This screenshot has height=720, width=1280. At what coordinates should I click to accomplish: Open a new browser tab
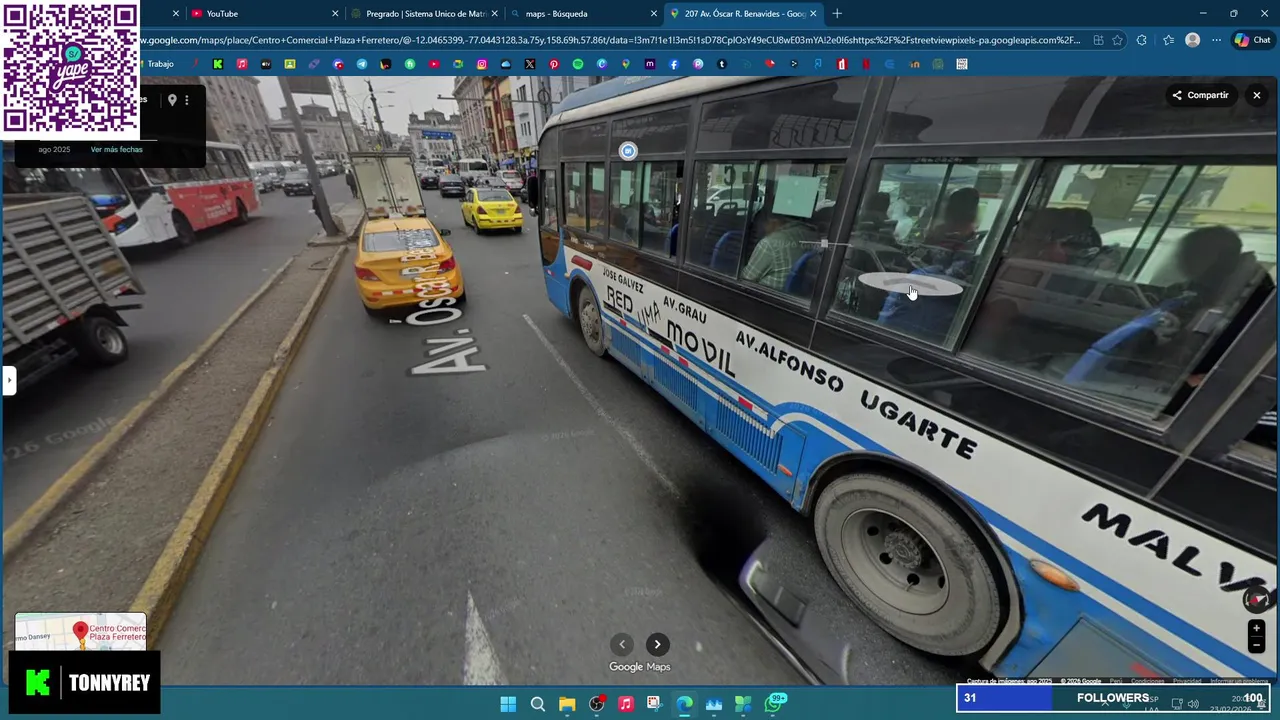(x=837, y=14)
